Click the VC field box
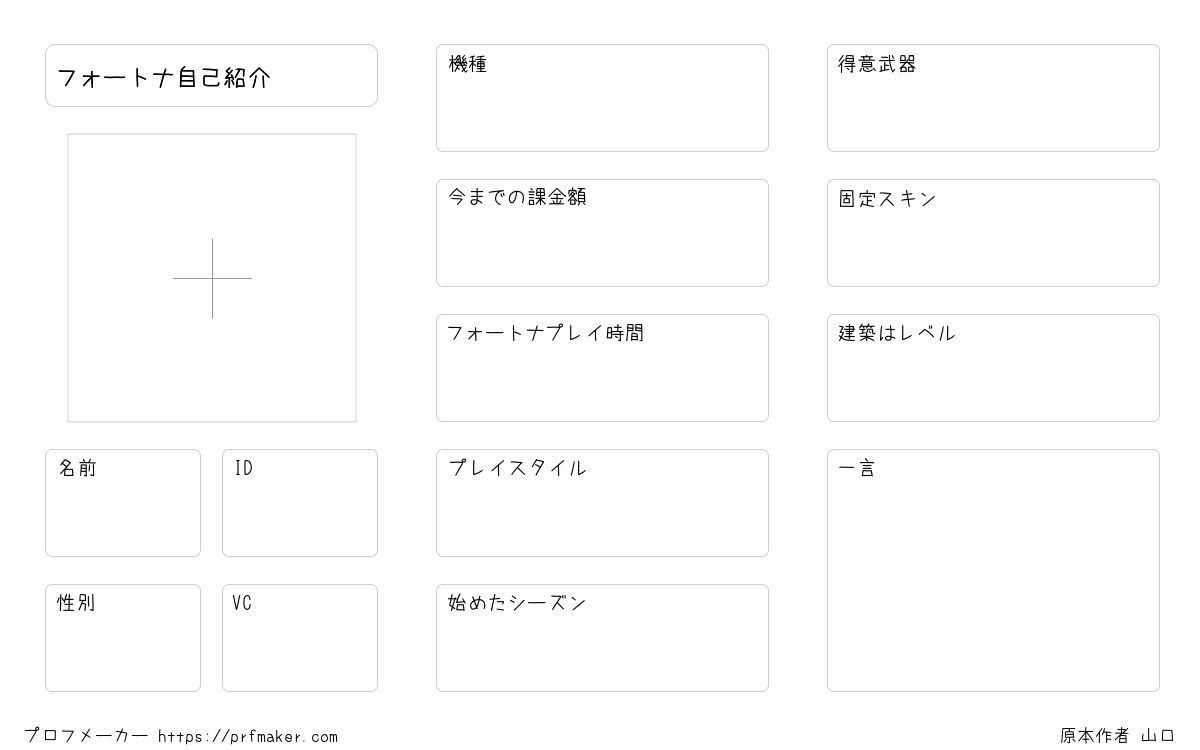 click(300, 638)
